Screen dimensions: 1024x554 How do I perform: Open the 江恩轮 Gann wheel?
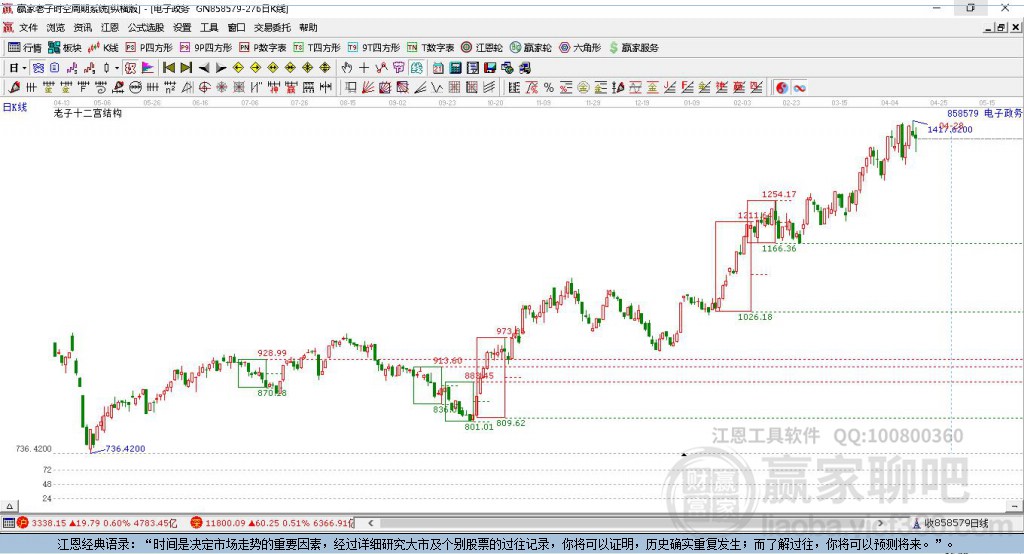[482, 48]
